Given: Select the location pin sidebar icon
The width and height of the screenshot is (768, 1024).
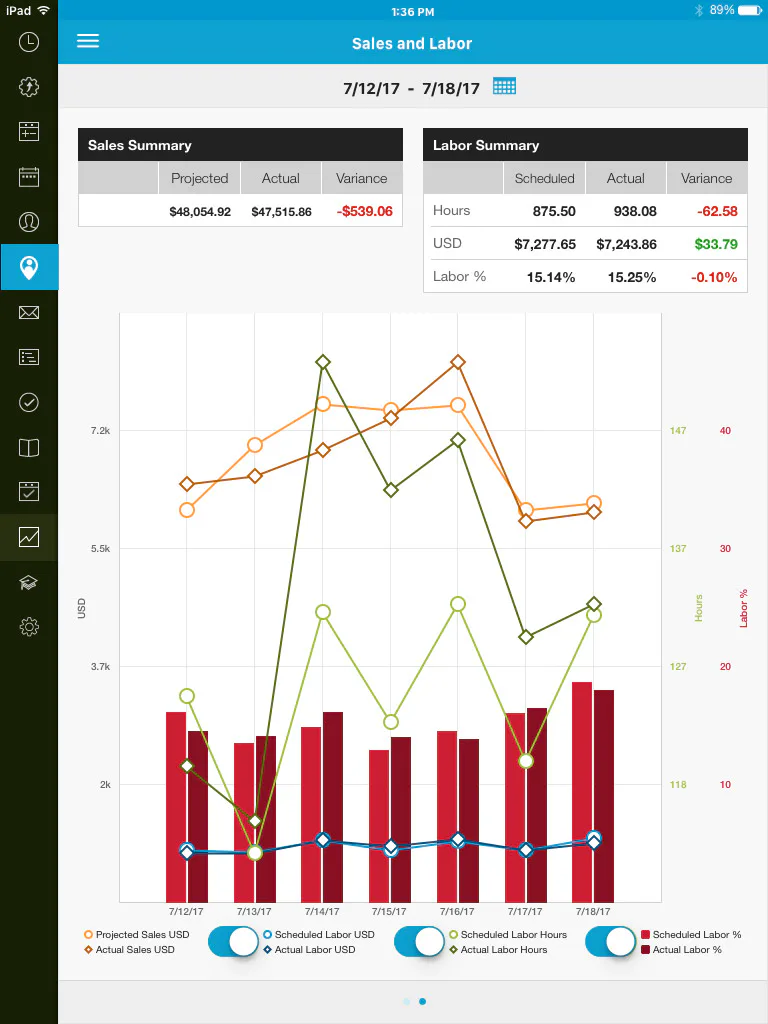Looking at the screenshot, I should click(x=29, y=267).
